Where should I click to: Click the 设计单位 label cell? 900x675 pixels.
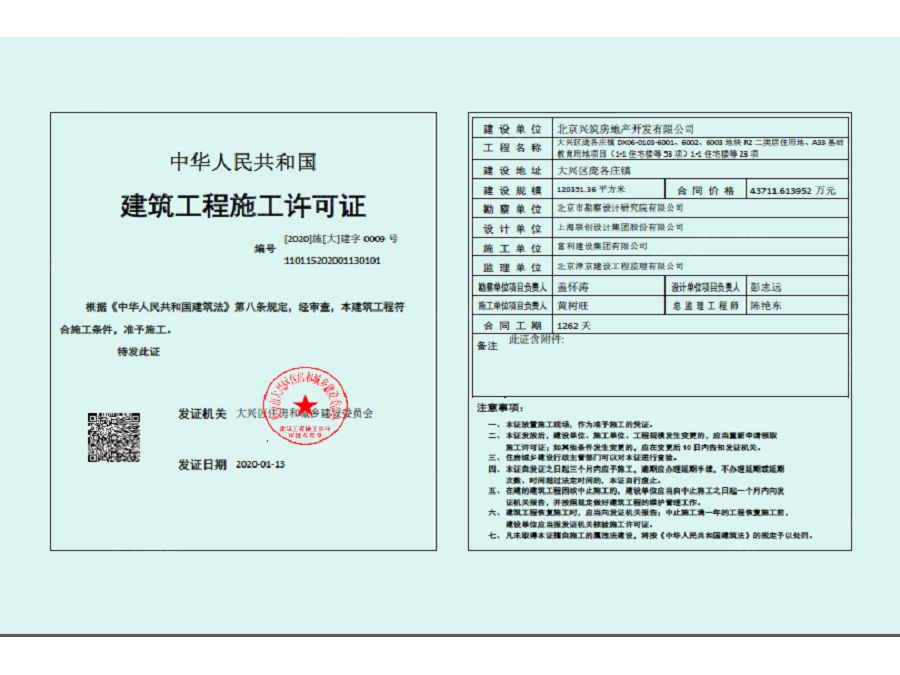click(x=512, y=228)
